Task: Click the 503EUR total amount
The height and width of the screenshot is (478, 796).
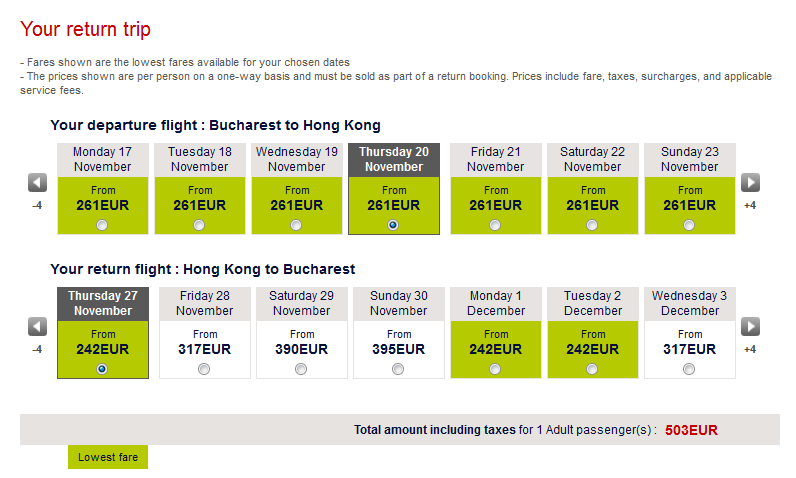Action: (x=691, y=430)
